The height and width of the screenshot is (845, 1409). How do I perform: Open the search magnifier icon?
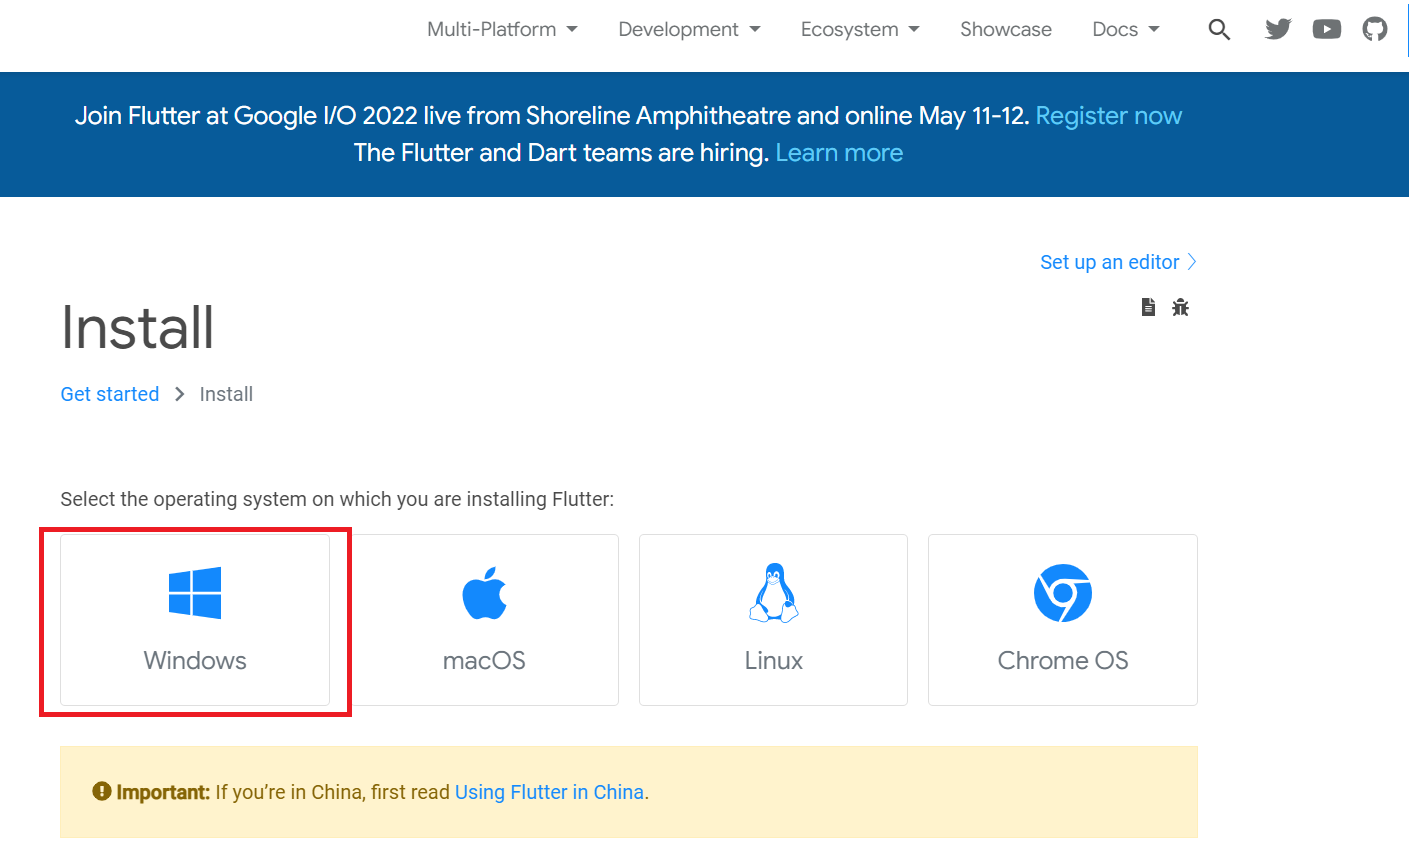(x=1219, y=29)
